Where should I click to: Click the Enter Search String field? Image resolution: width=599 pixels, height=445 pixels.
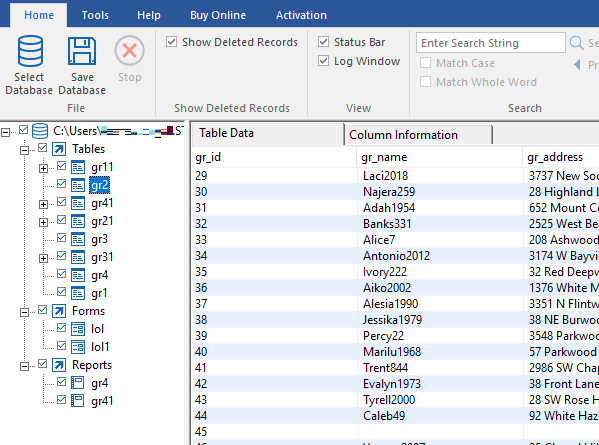pyautogui.click(x=491, y=43)
